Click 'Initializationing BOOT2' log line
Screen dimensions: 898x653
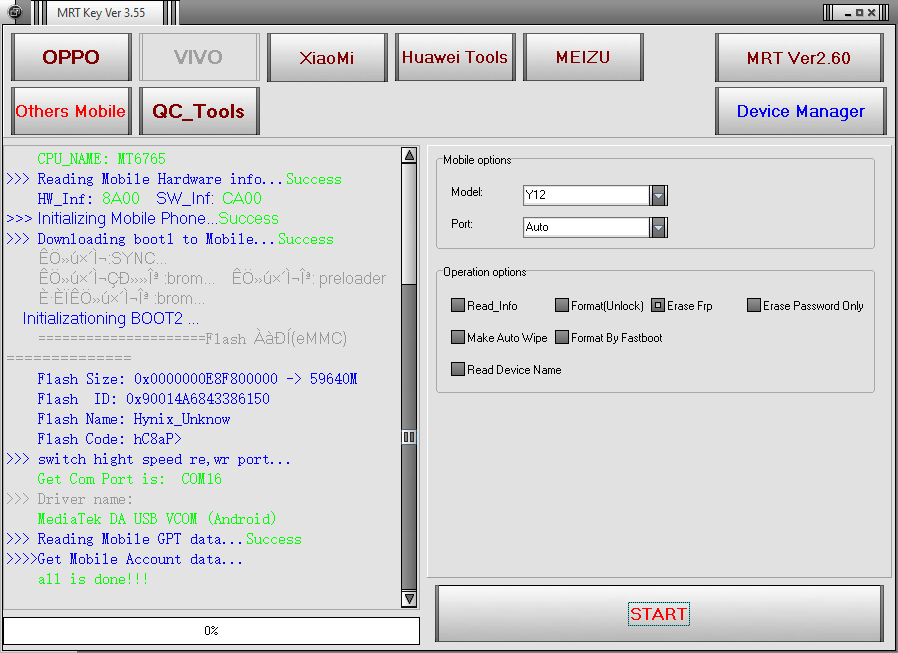[111, 318]
